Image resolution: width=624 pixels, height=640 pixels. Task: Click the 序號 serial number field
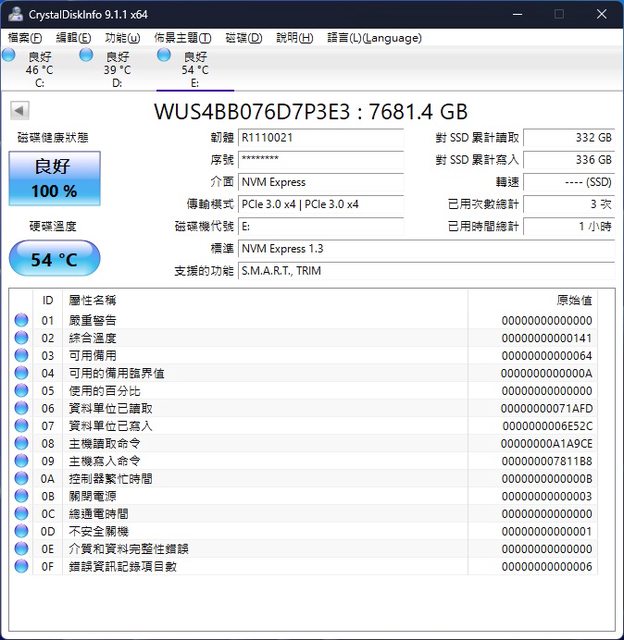320,159
